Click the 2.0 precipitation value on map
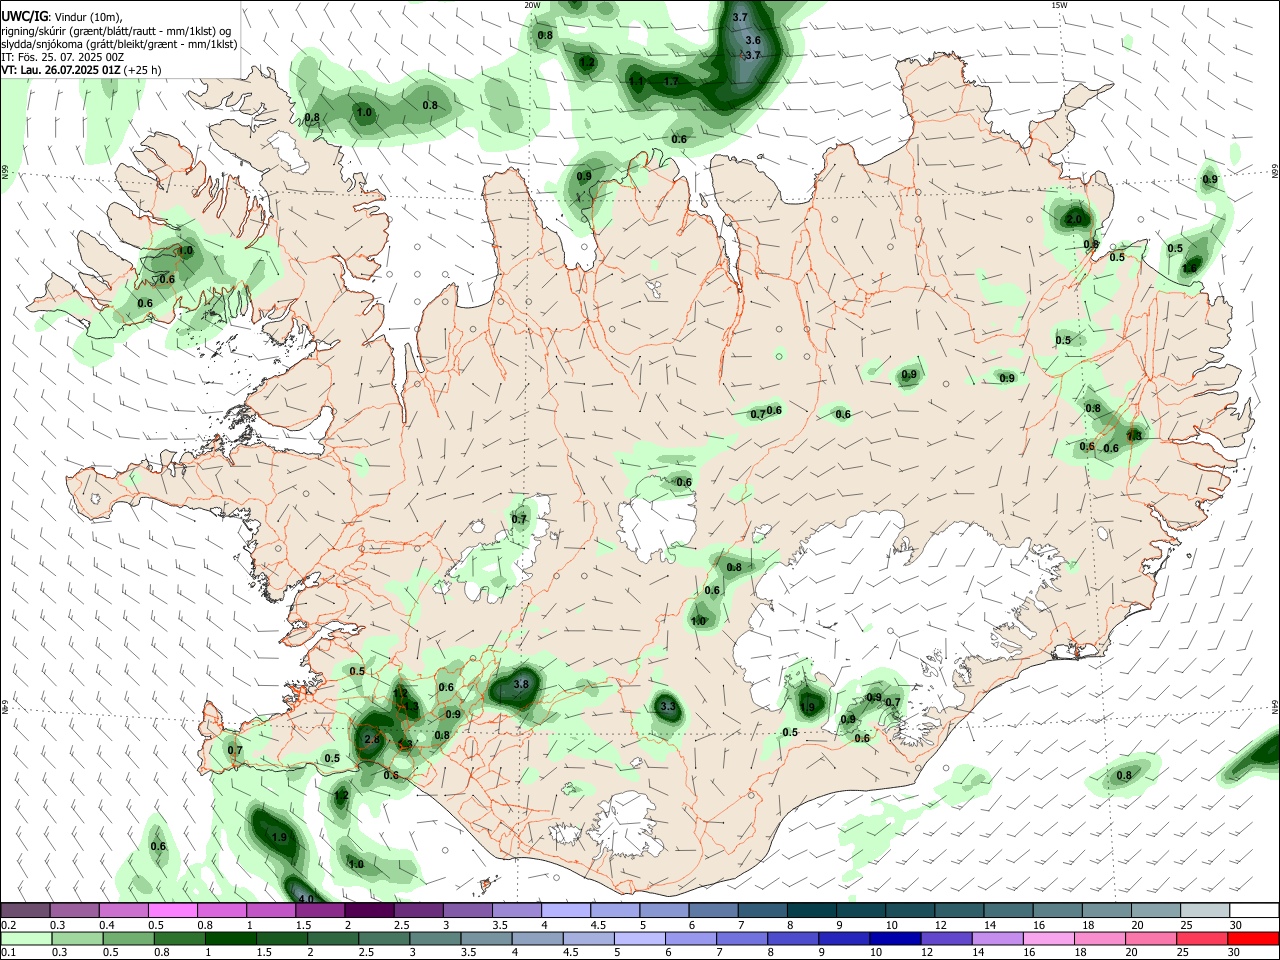The height and width of the screenshot is (960, 1280). tap(1074, 219)
